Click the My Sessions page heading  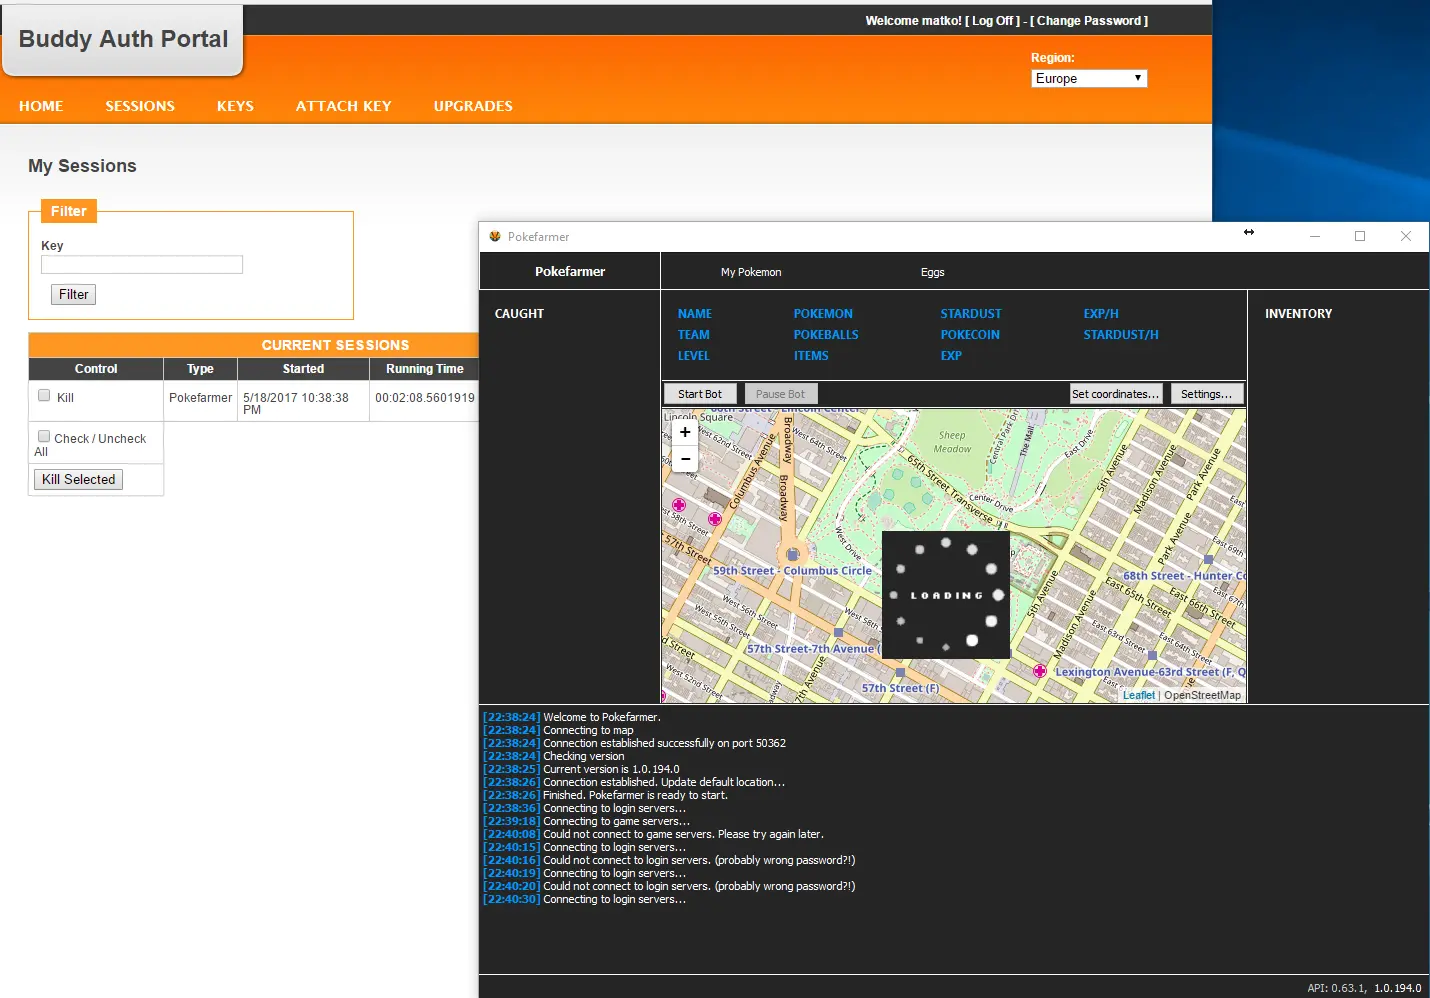coord(82,166)
